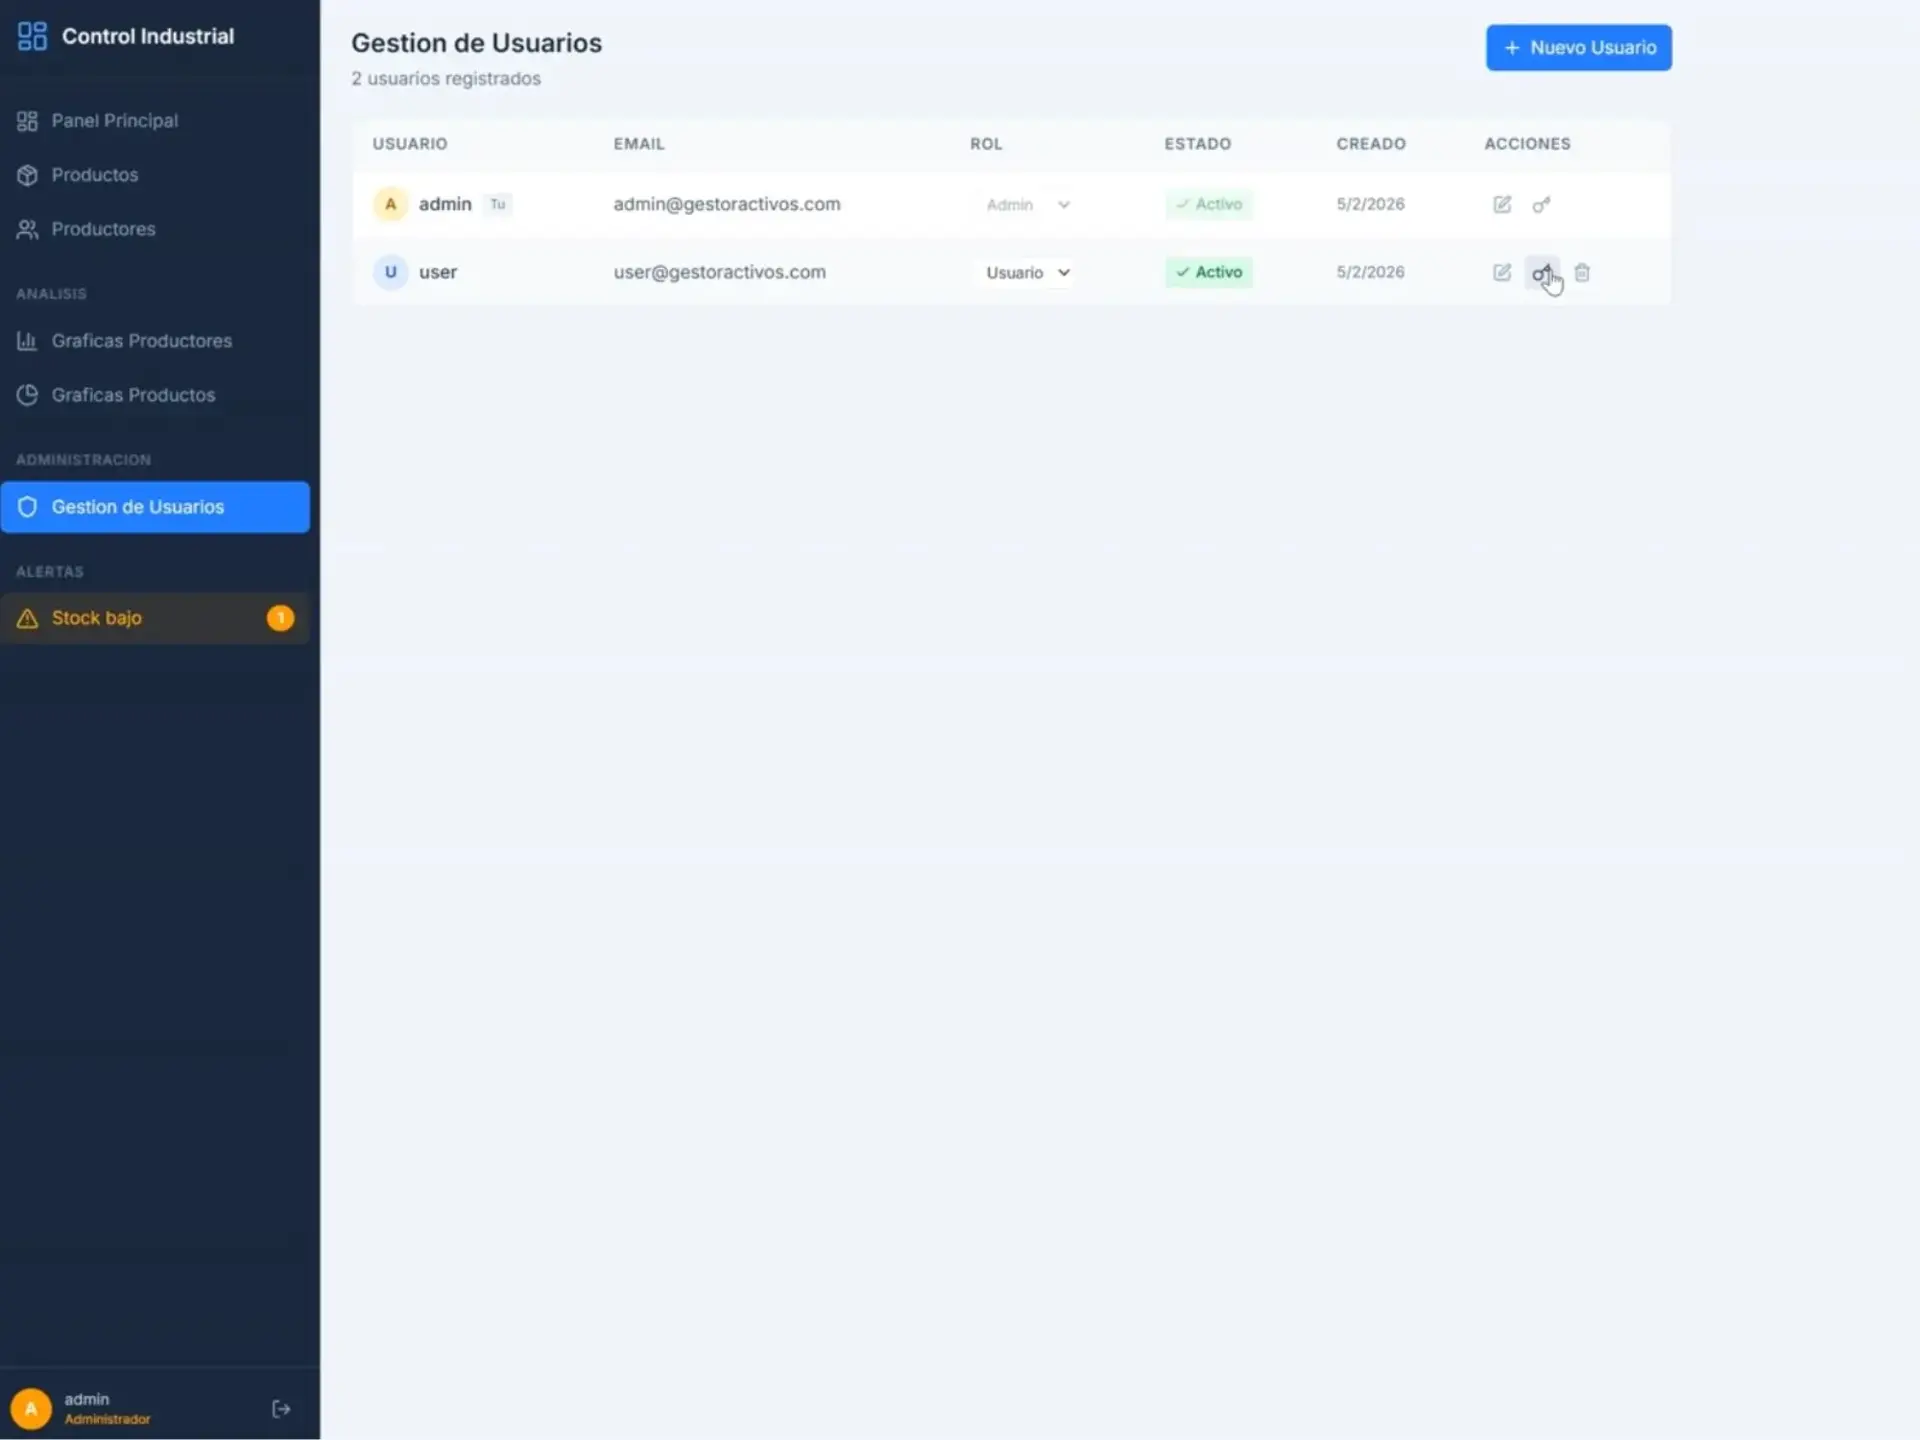
Task: Toggle the Activo status badge for user
Action: pyautogui.click(x=1209, y=272)
